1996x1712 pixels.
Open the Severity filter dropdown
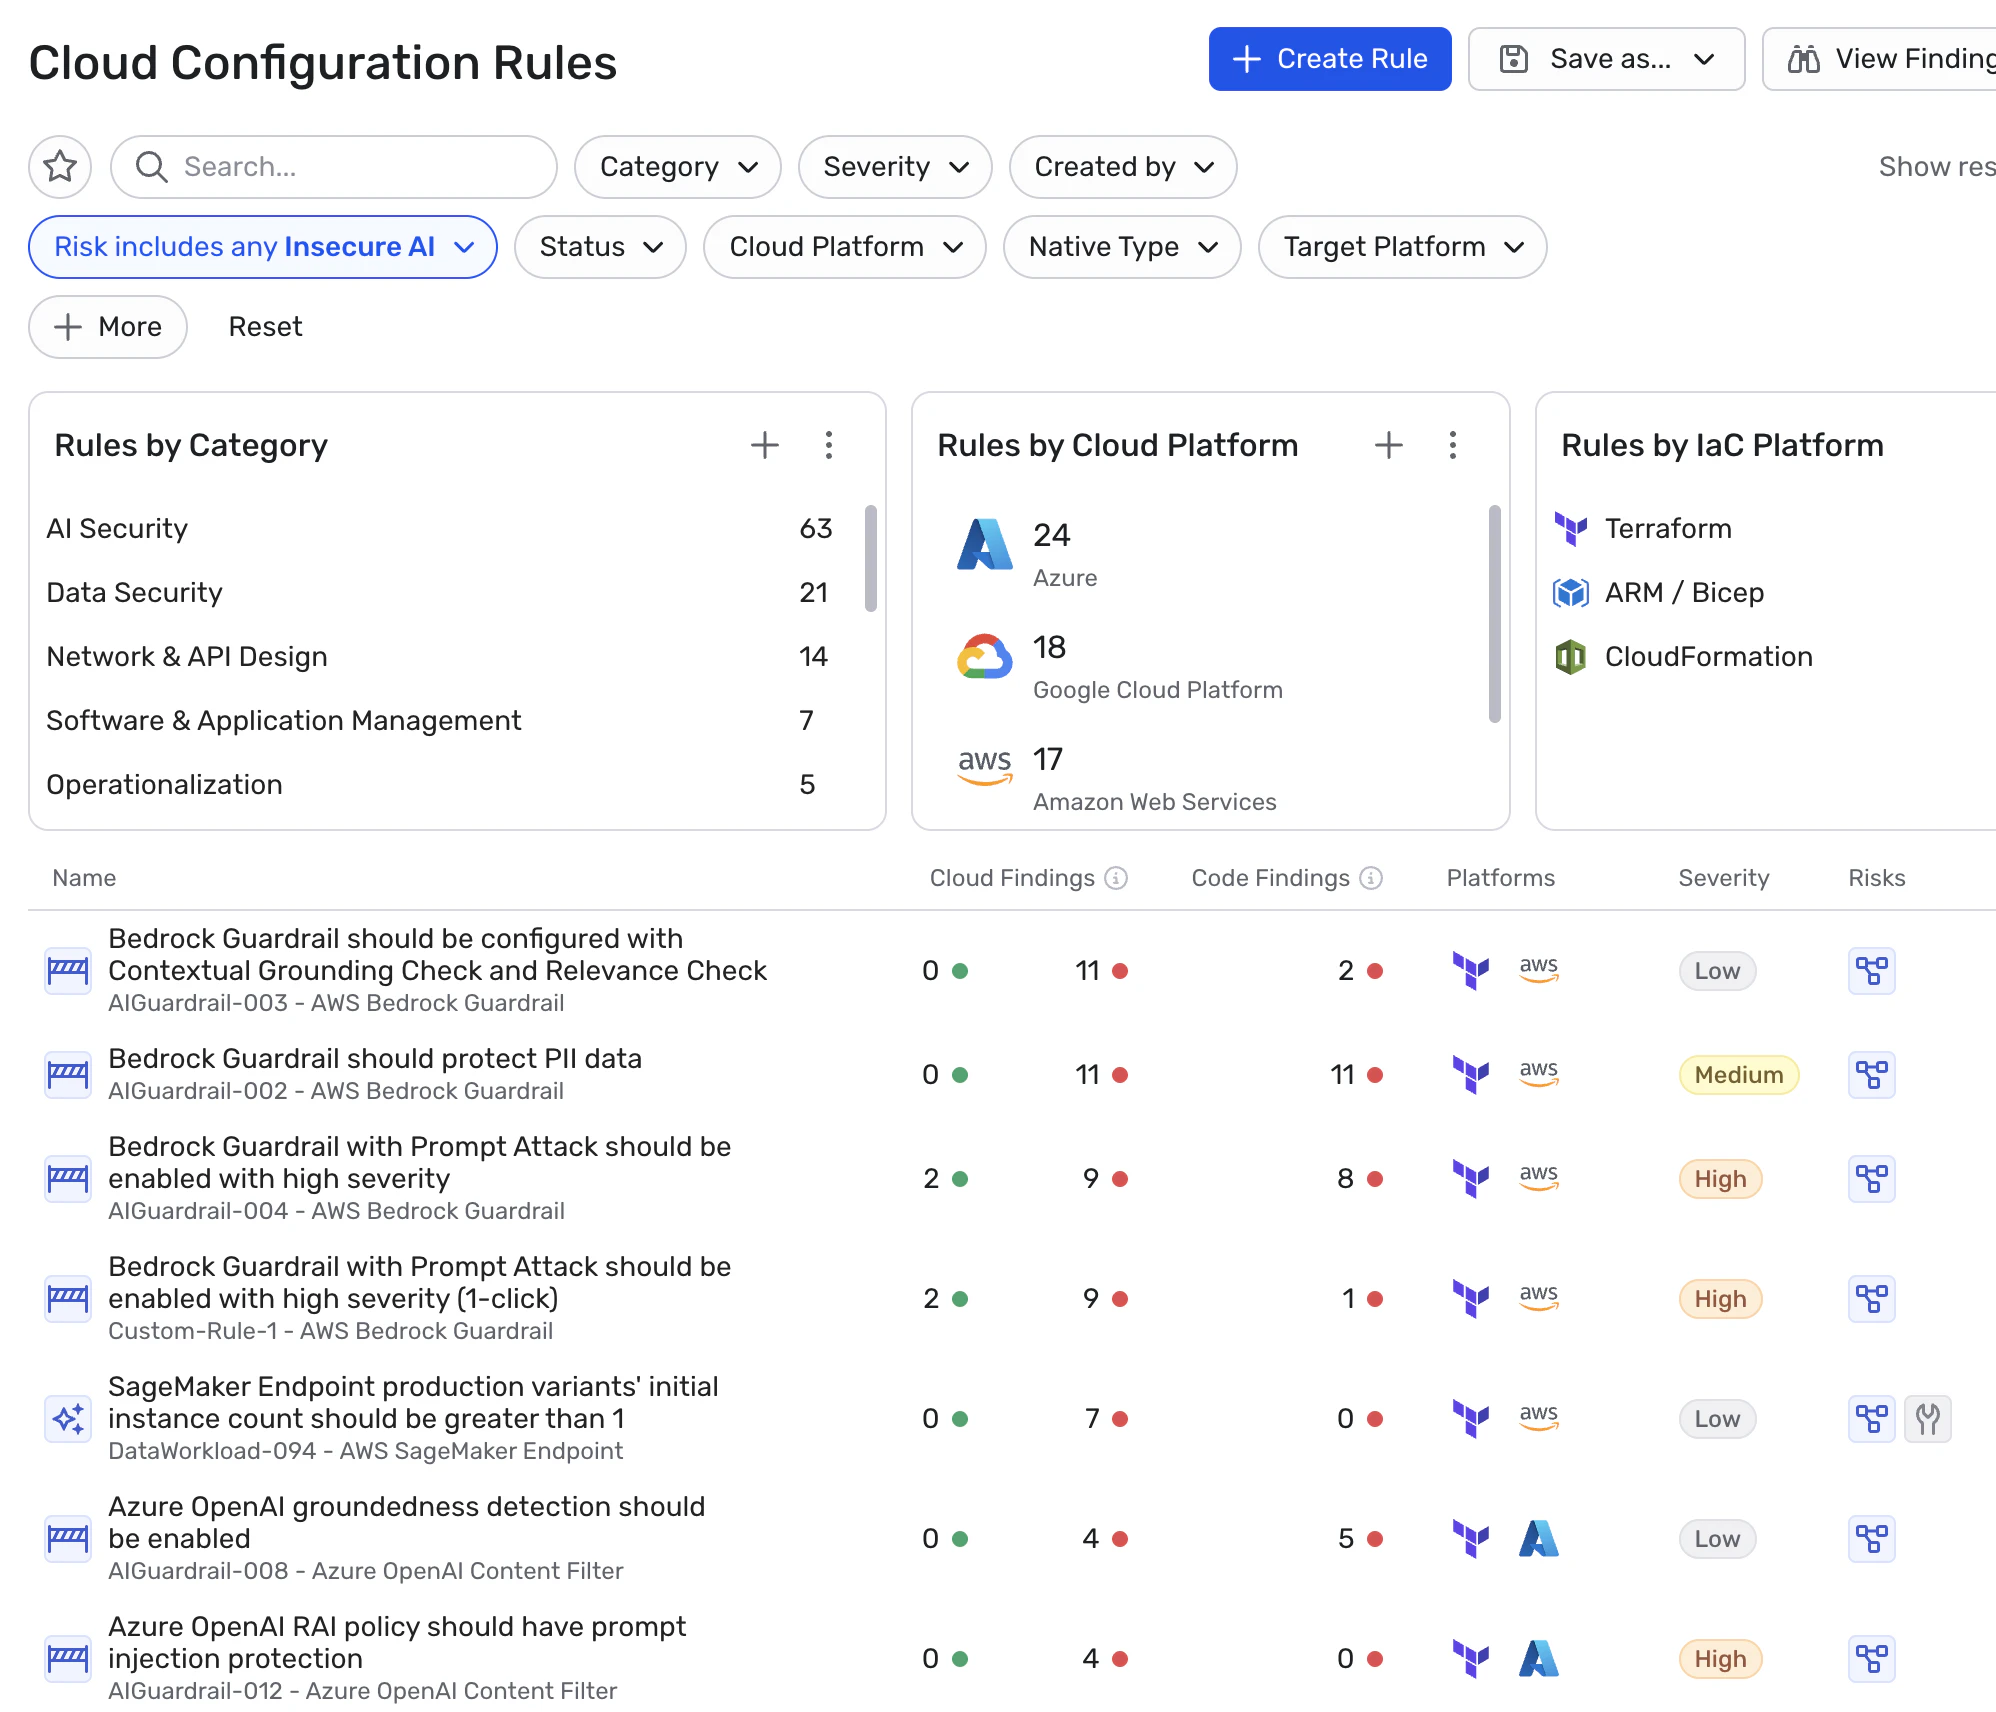[894, 166]
